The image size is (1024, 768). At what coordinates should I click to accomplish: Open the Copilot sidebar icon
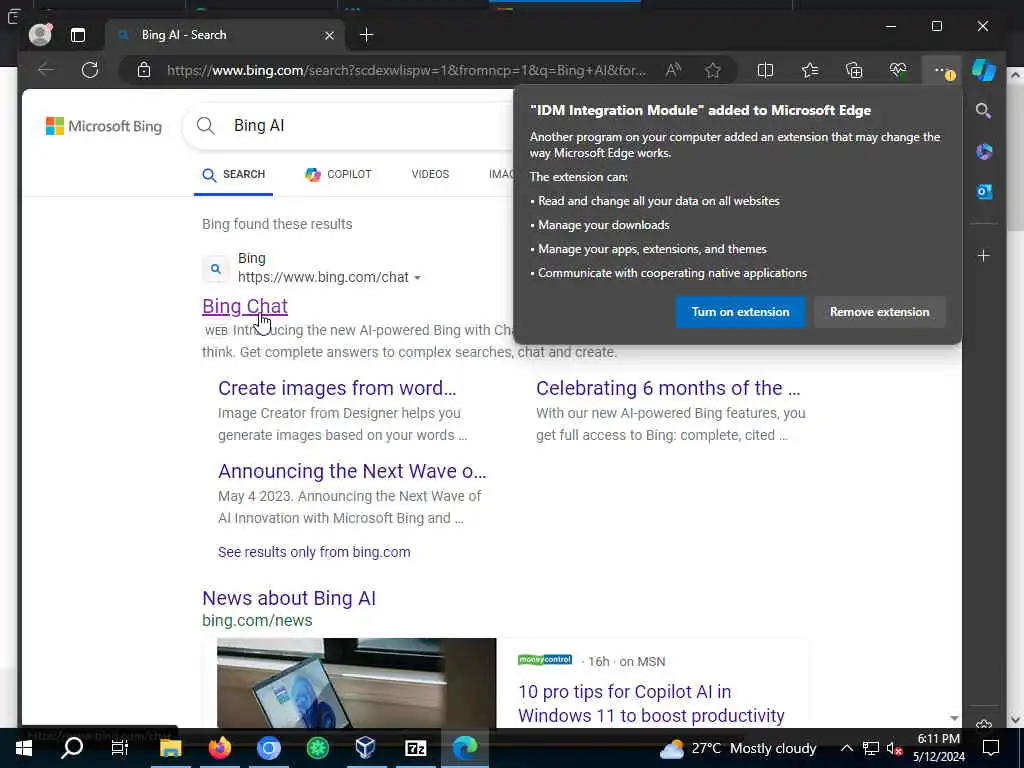tap(984, 70)
